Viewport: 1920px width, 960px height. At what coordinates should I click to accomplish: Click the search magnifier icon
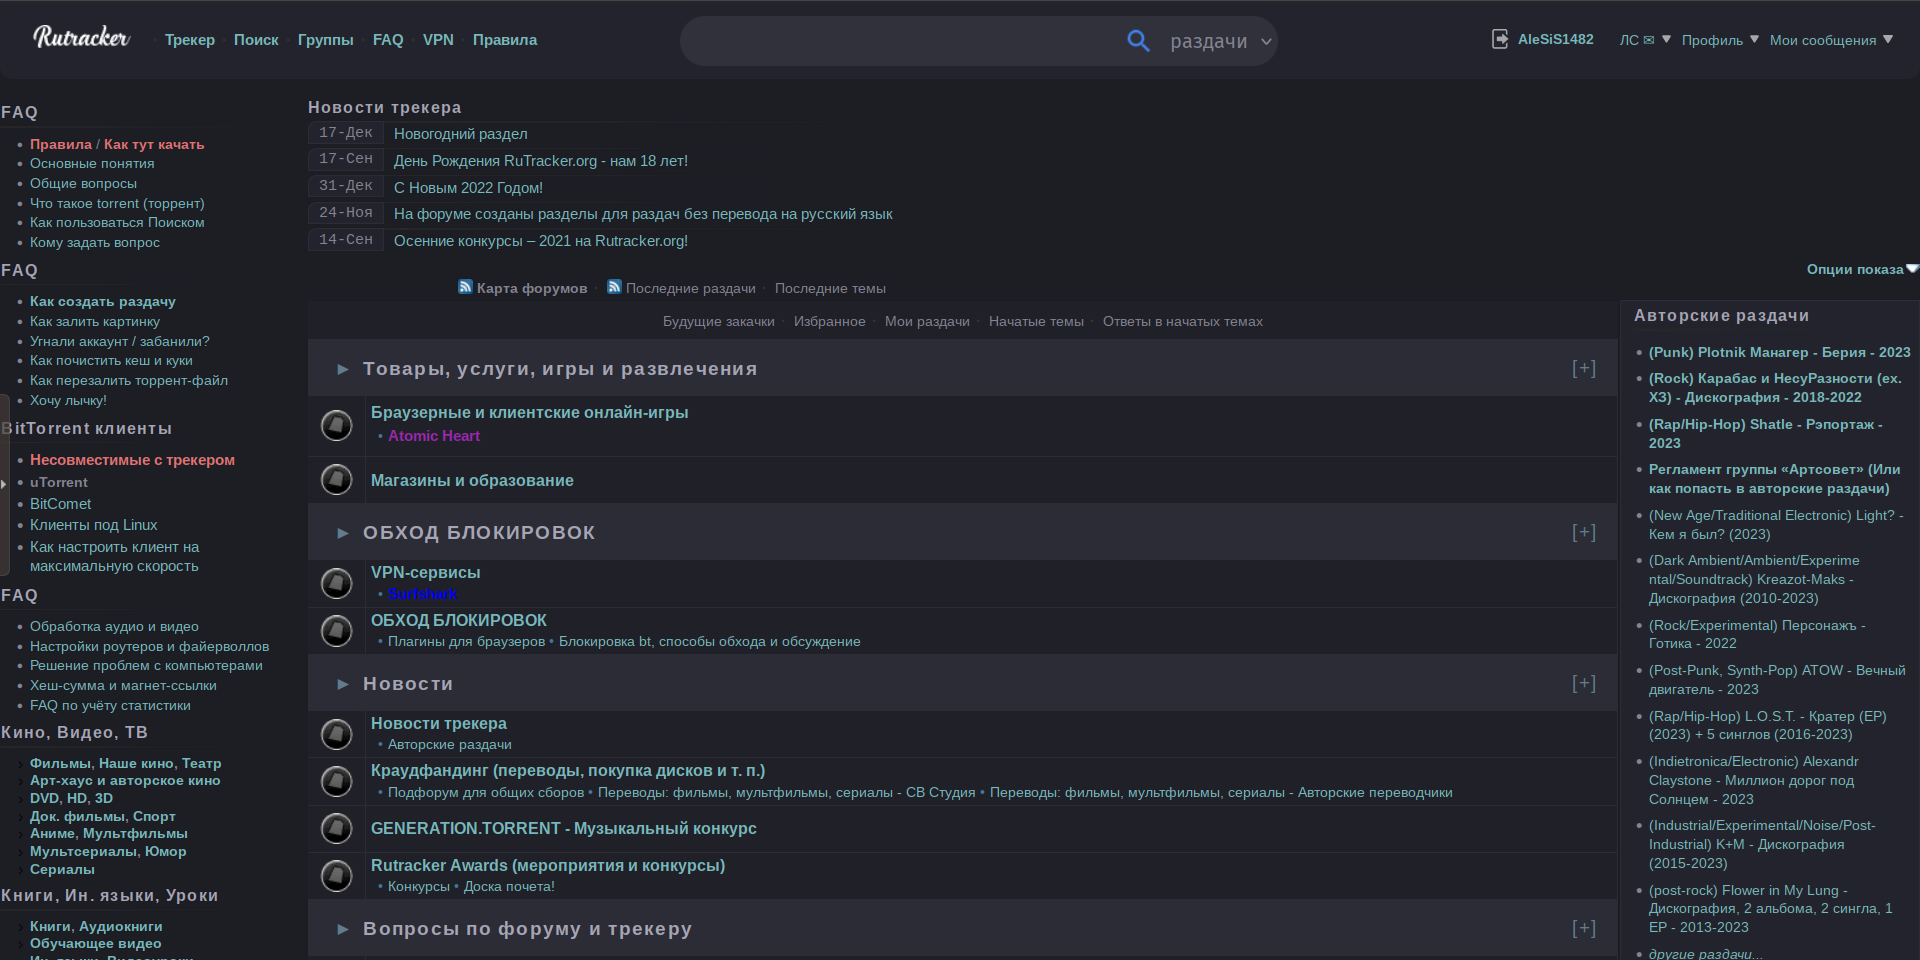(x=1138, y=41)
